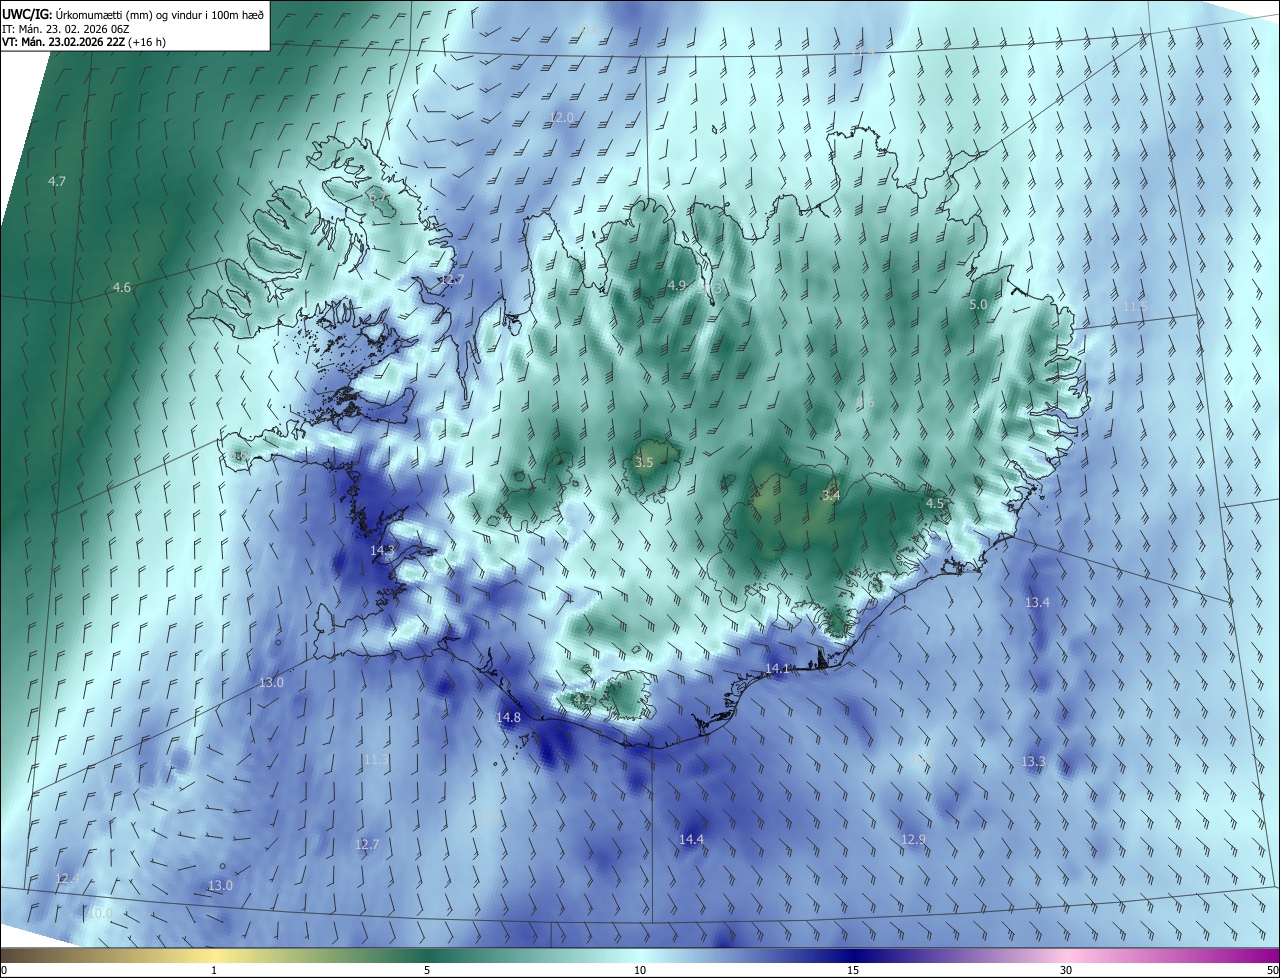This screenshot has width=1280, height=978.
Task: Click the 4.9 value label in the north
Action: point(677,286)
